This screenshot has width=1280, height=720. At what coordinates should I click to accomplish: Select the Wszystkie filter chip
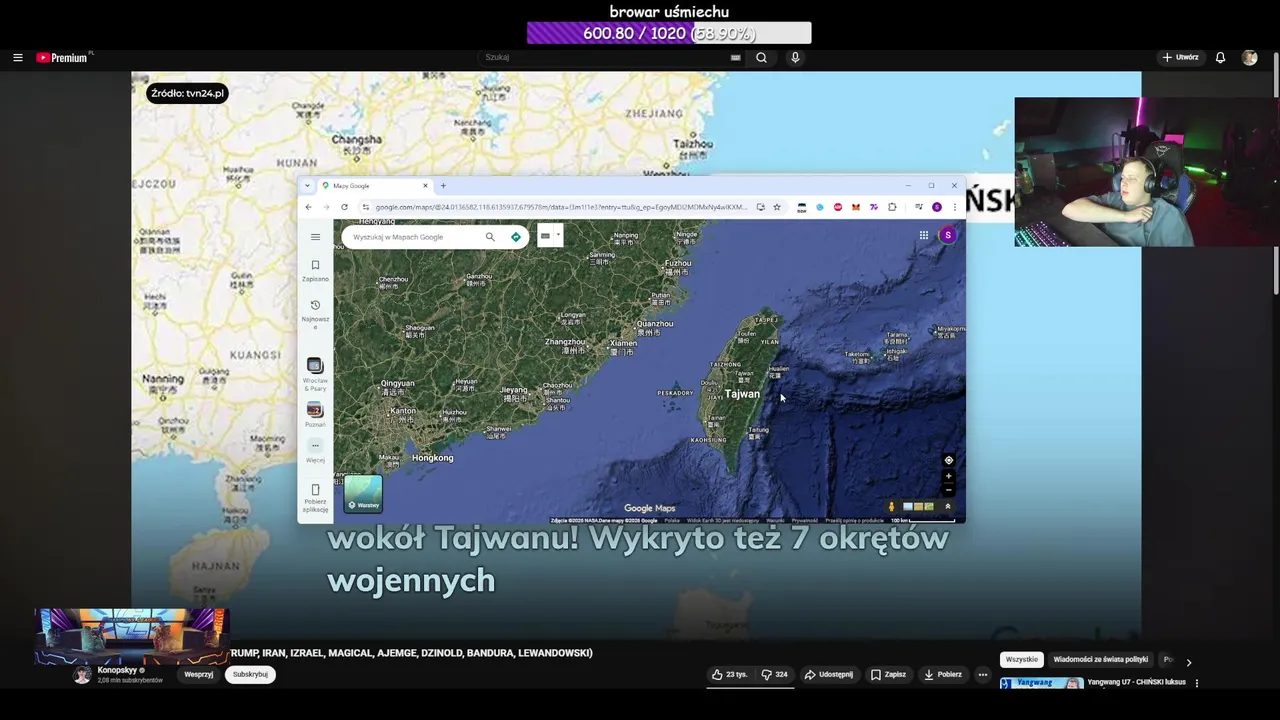[1022, 660]
